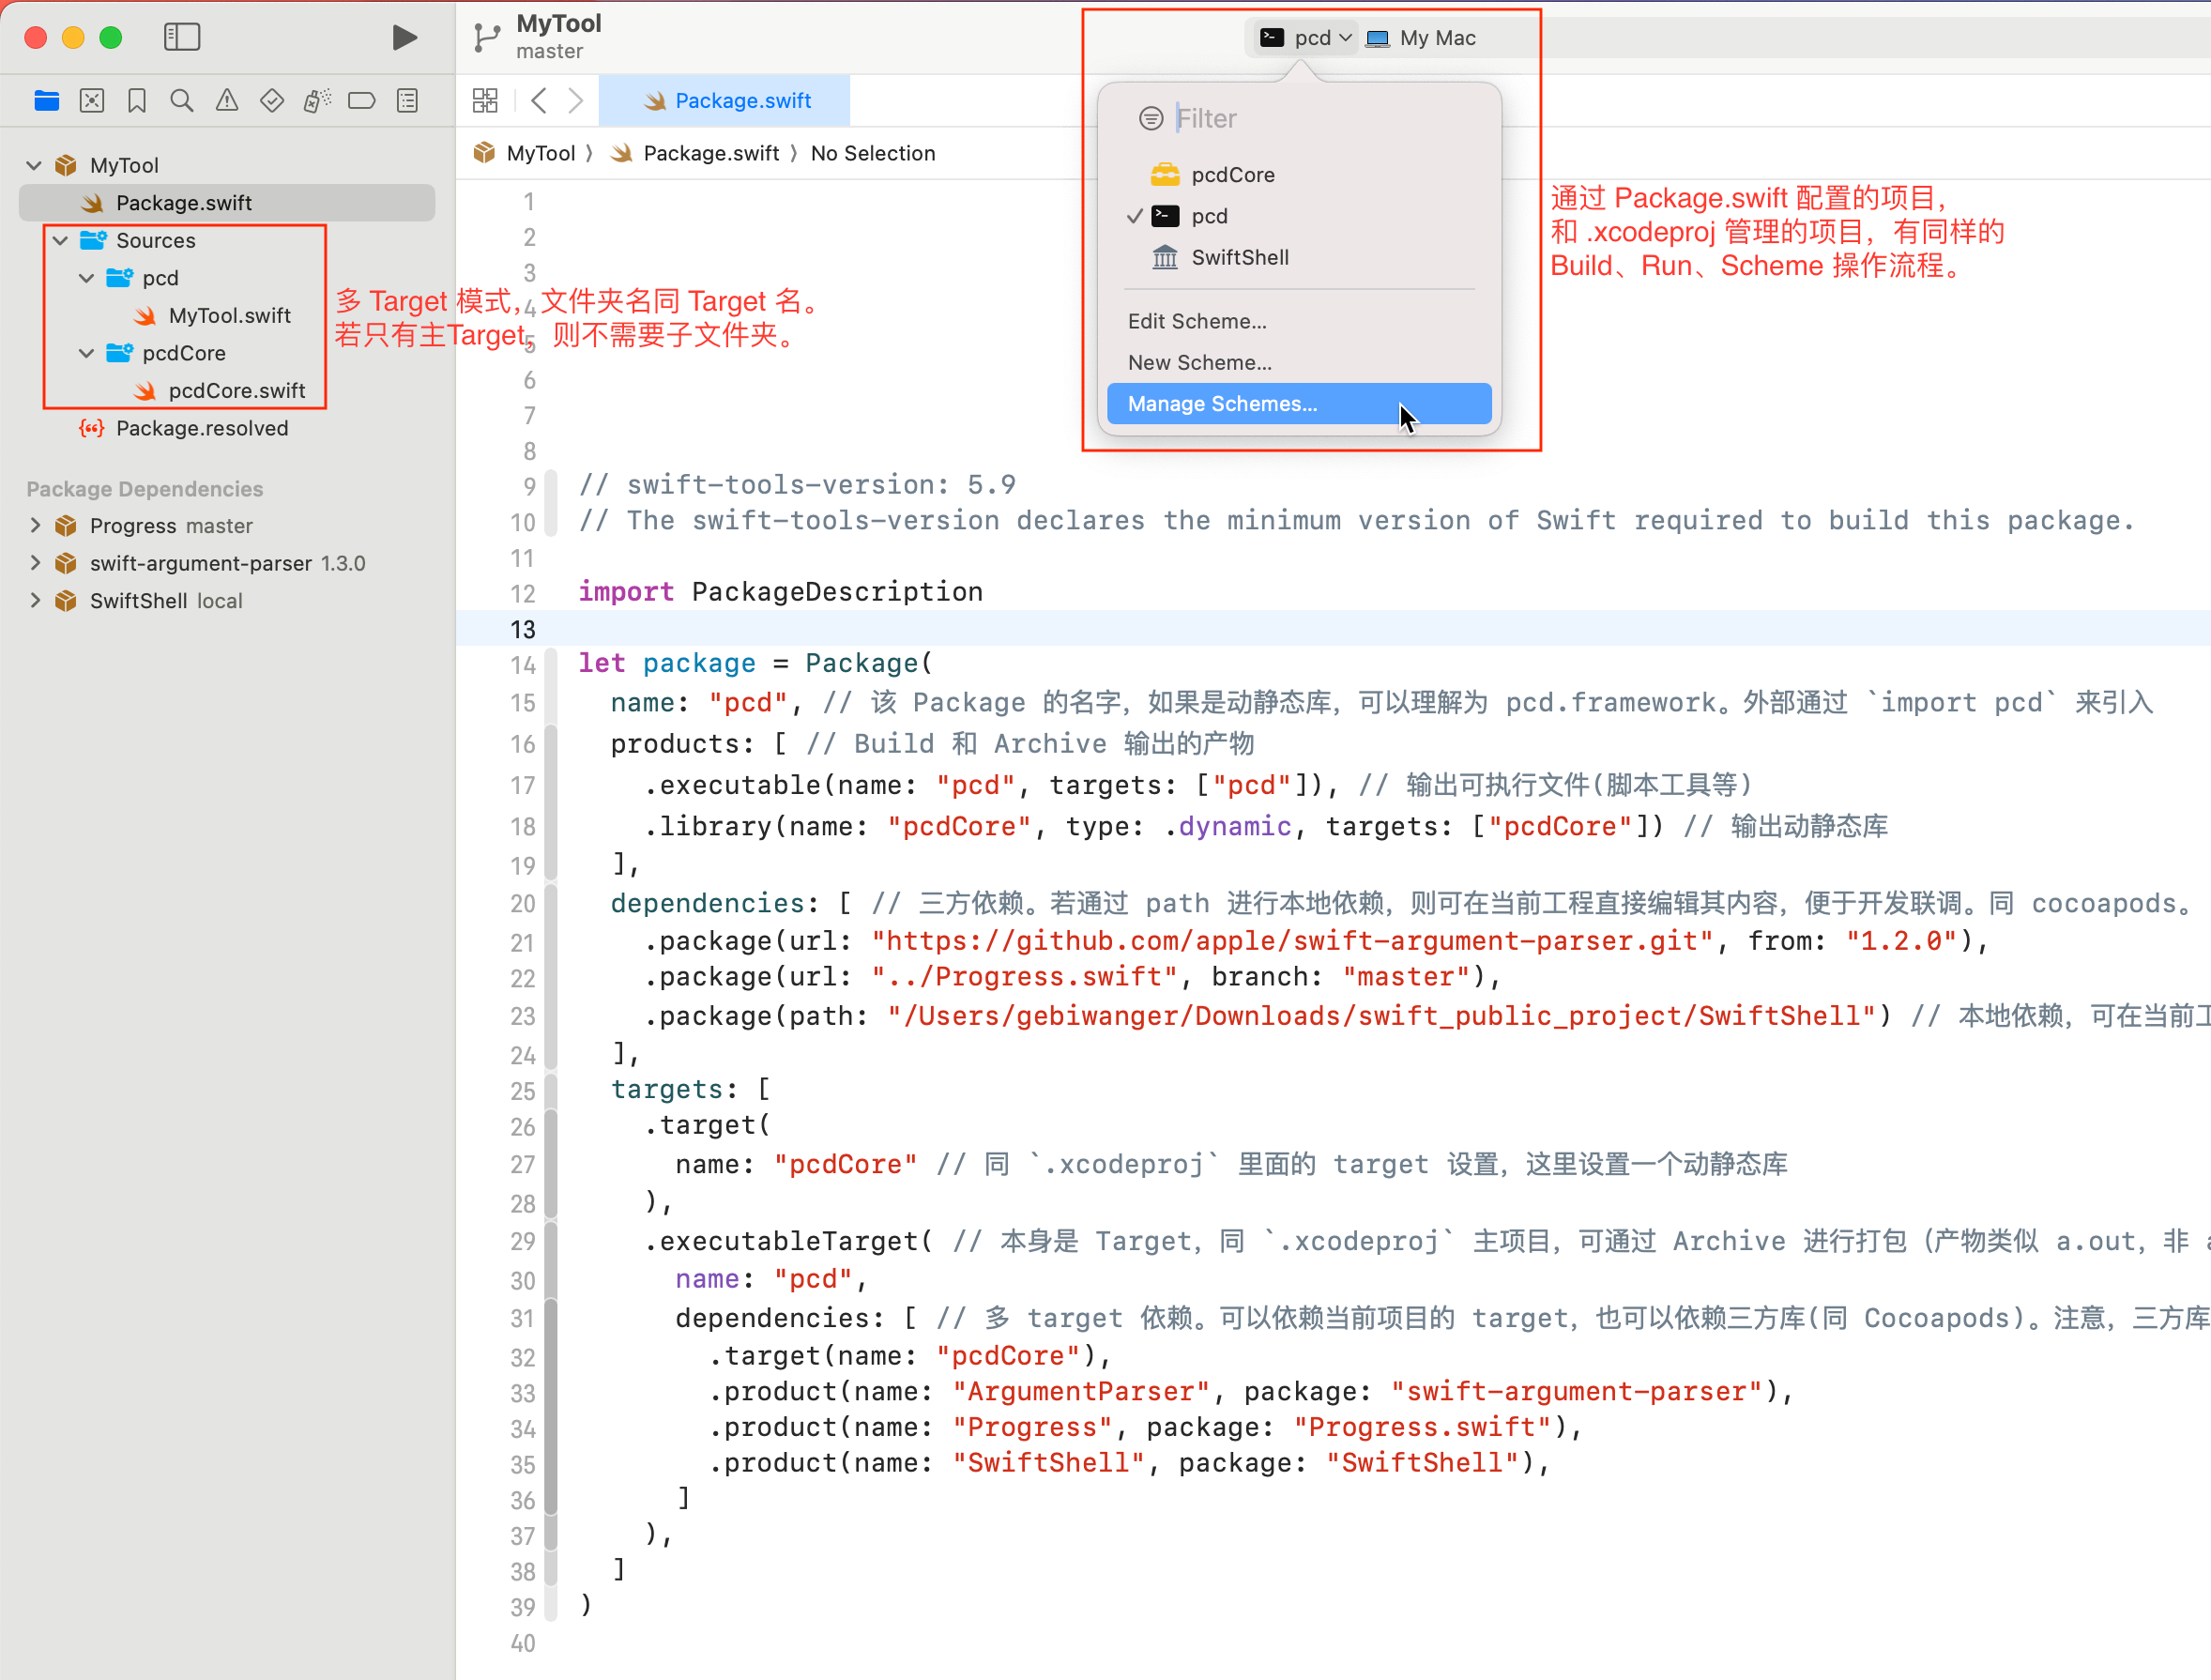Image resolution: width=2211 pixels, height=1680 pixels.
Task: Click Package.swift in the jump bar
Action: 711,154
